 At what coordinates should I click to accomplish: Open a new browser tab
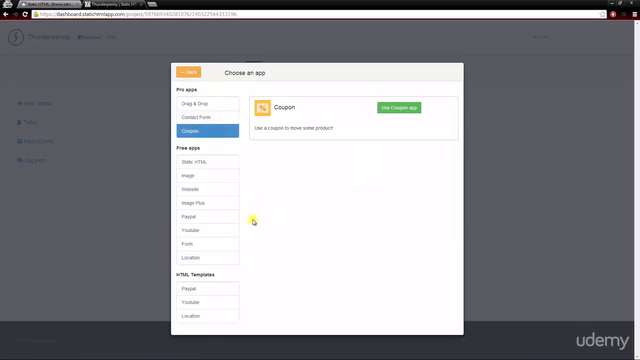click(x=152, y=4)
